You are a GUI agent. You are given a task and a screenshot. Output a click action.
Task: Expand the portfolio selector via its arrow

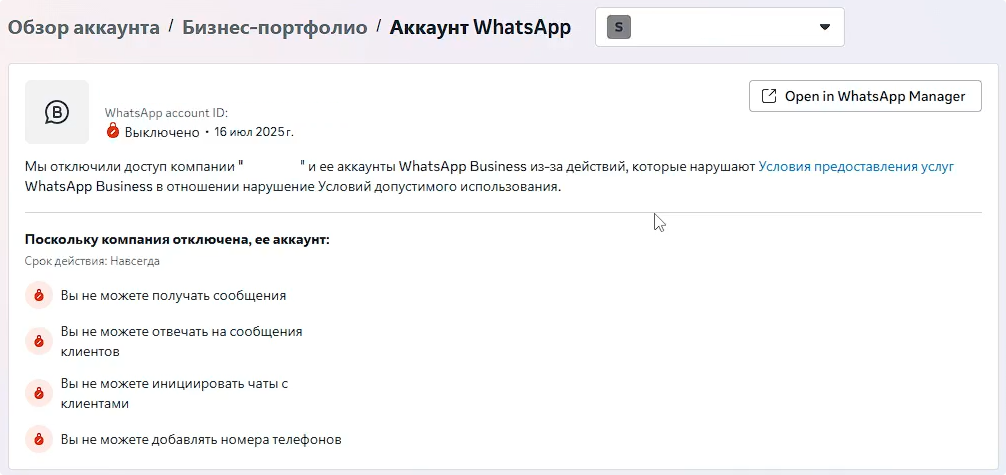[824, 27]
